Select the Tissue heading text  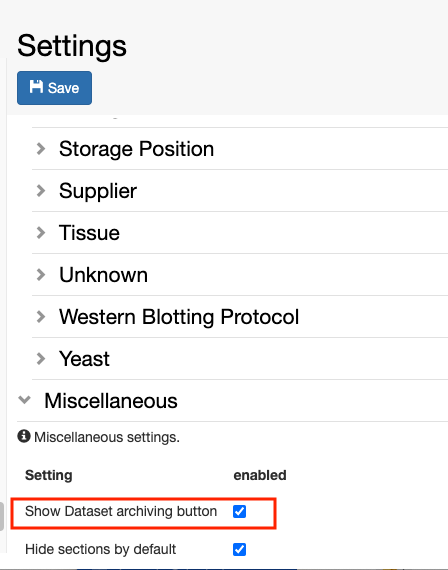pyautogui.click(x=89, y=233)
